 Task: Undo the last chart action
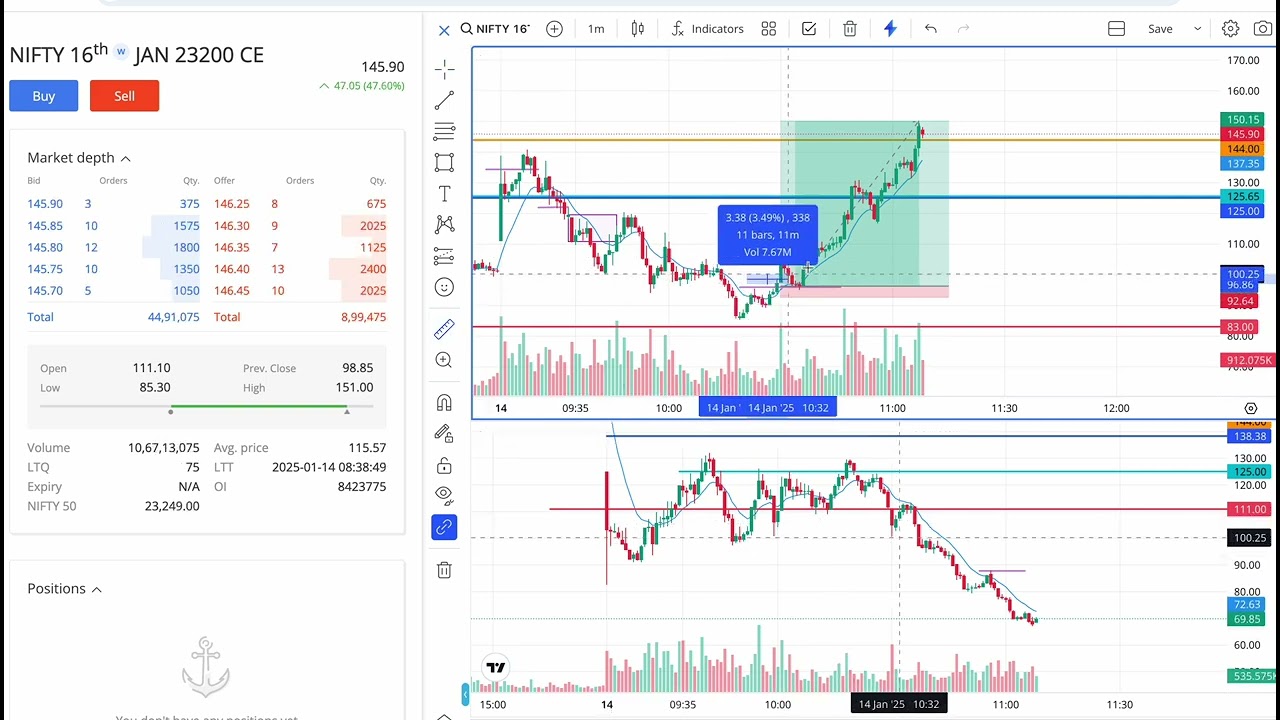point(931,29)
